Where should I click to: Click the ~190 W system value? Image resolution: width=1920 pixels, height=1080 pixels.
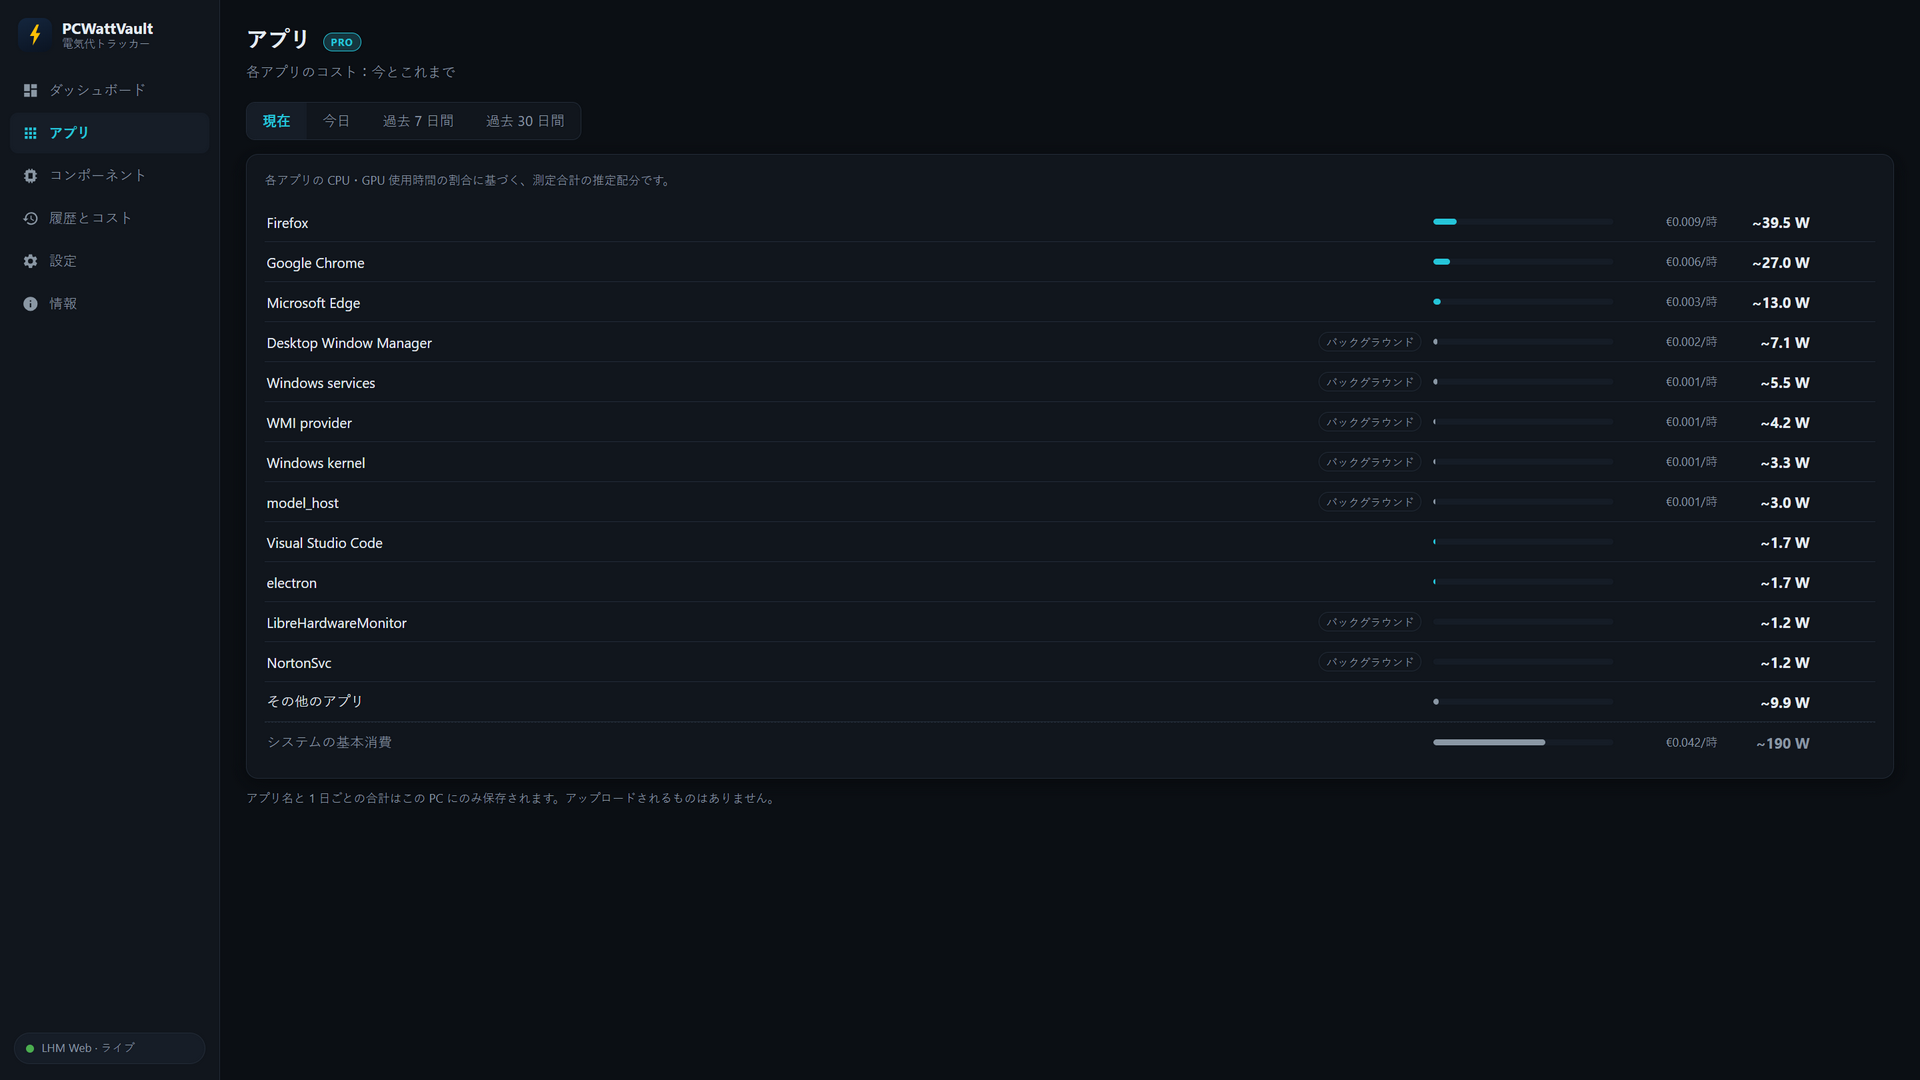pos(1782,743)
